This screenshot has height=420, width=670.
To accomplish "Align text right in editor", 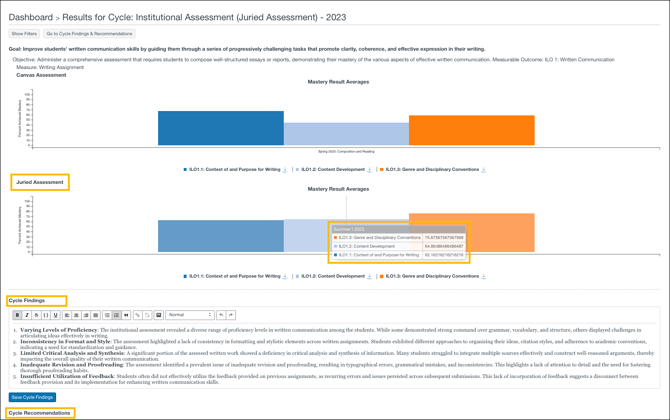I will [86, 315].
